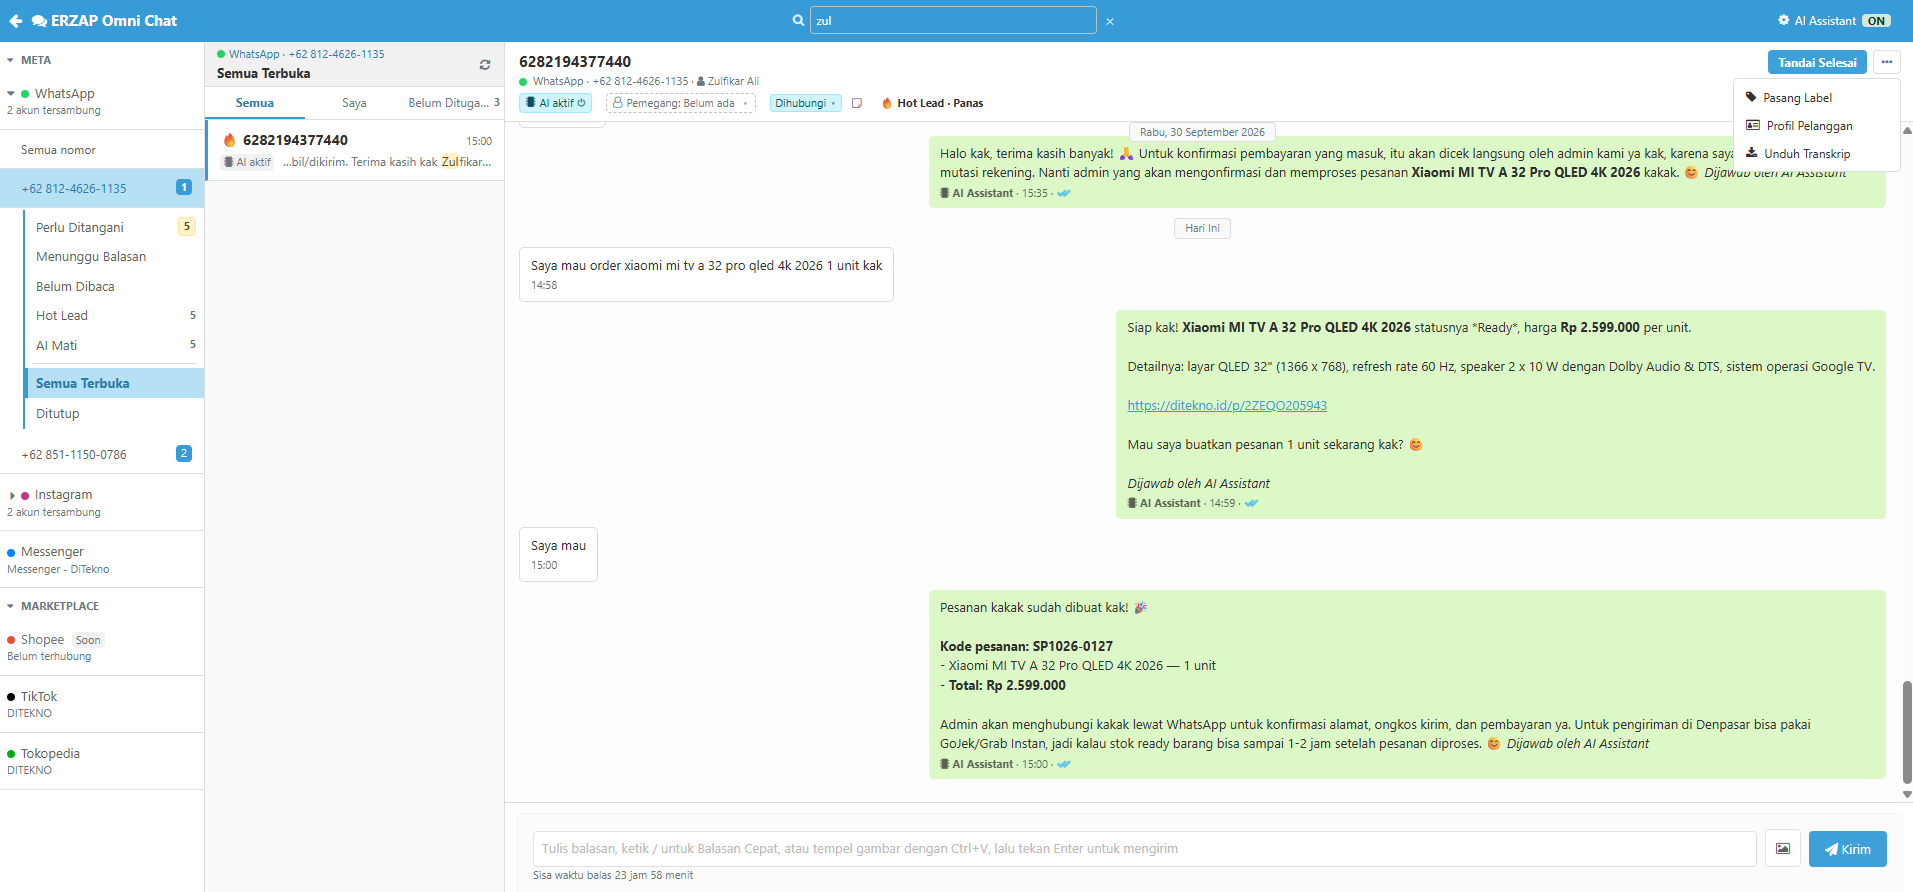Open the Pemegang: Belum ada dropdown

click(681, 103)
